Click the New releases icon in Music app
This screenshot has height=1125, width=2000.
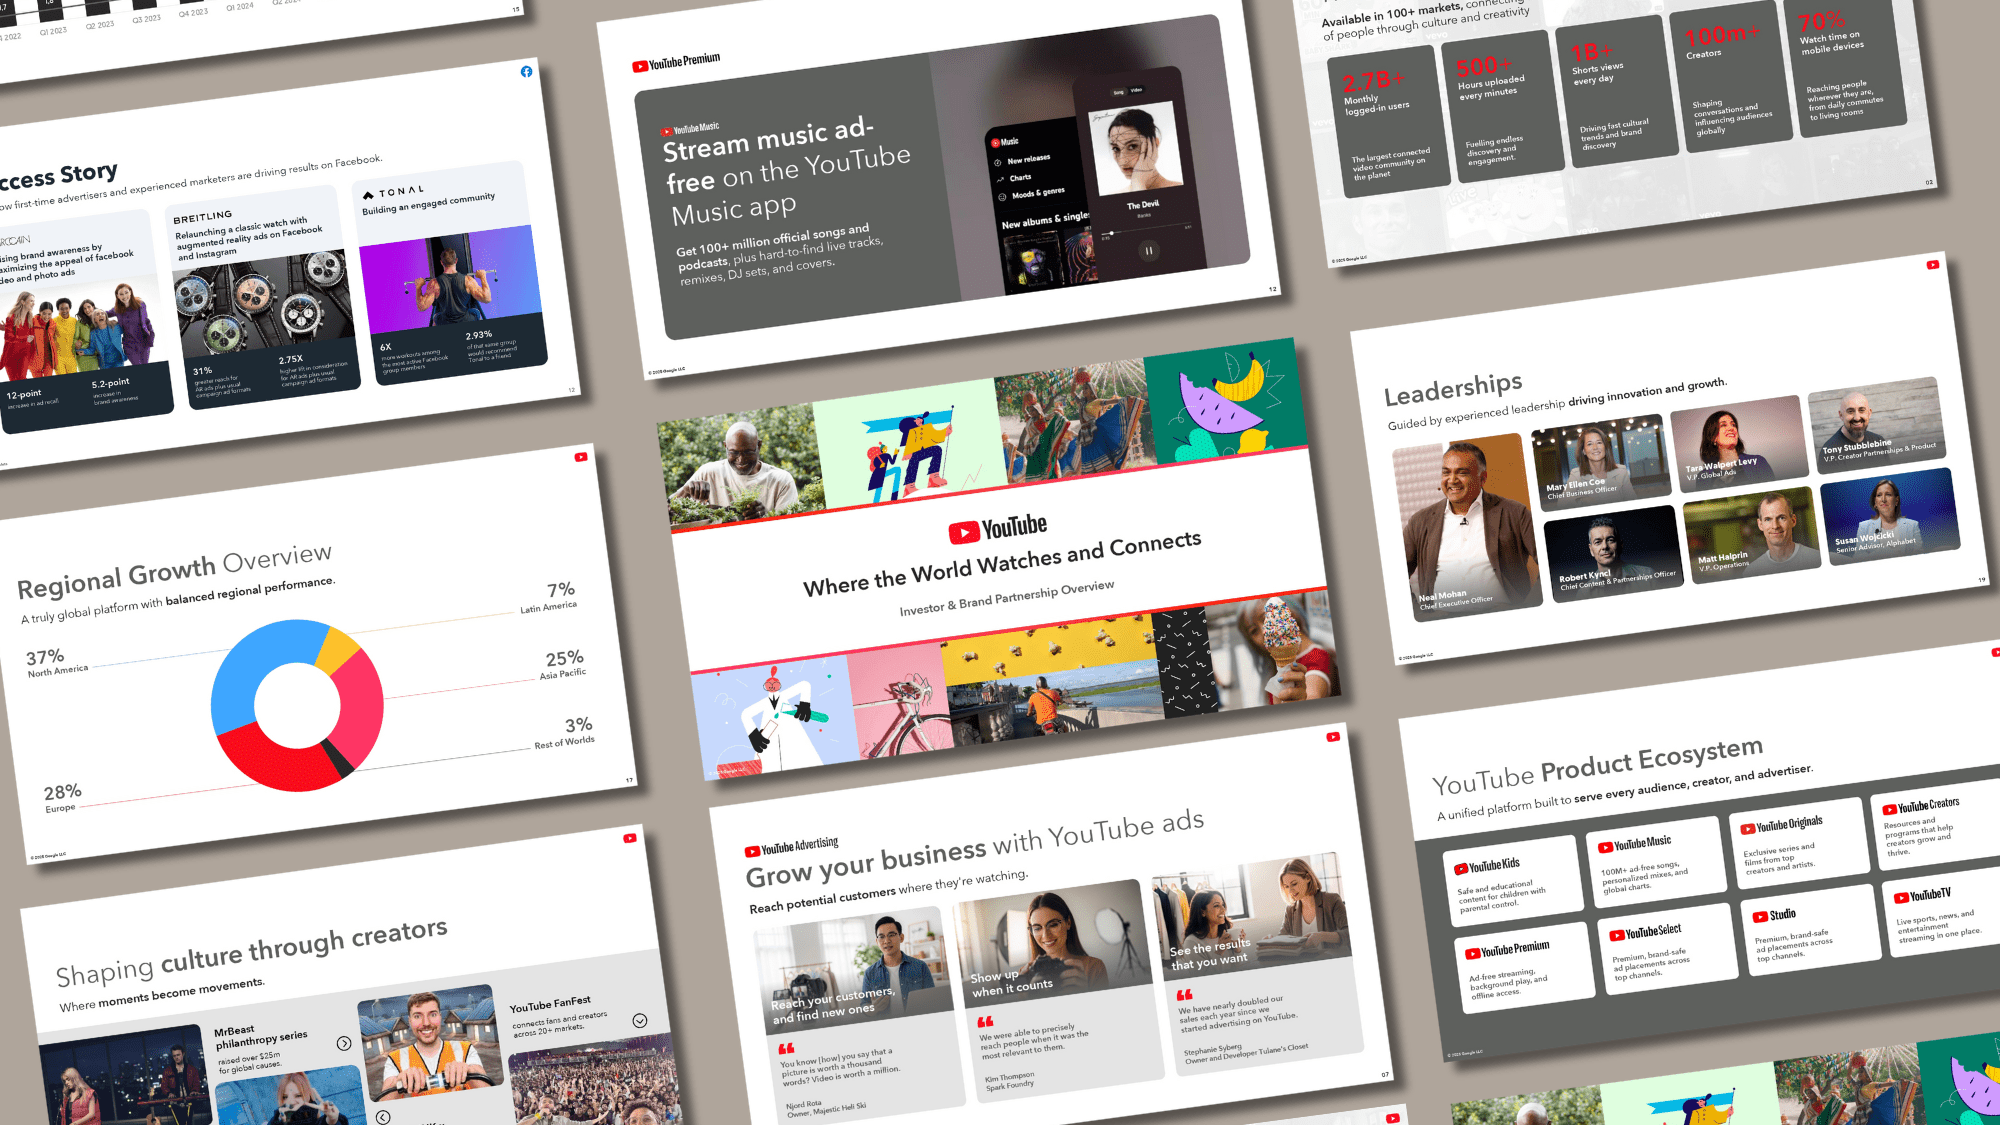pyautogui.click(x=997, y=162)
